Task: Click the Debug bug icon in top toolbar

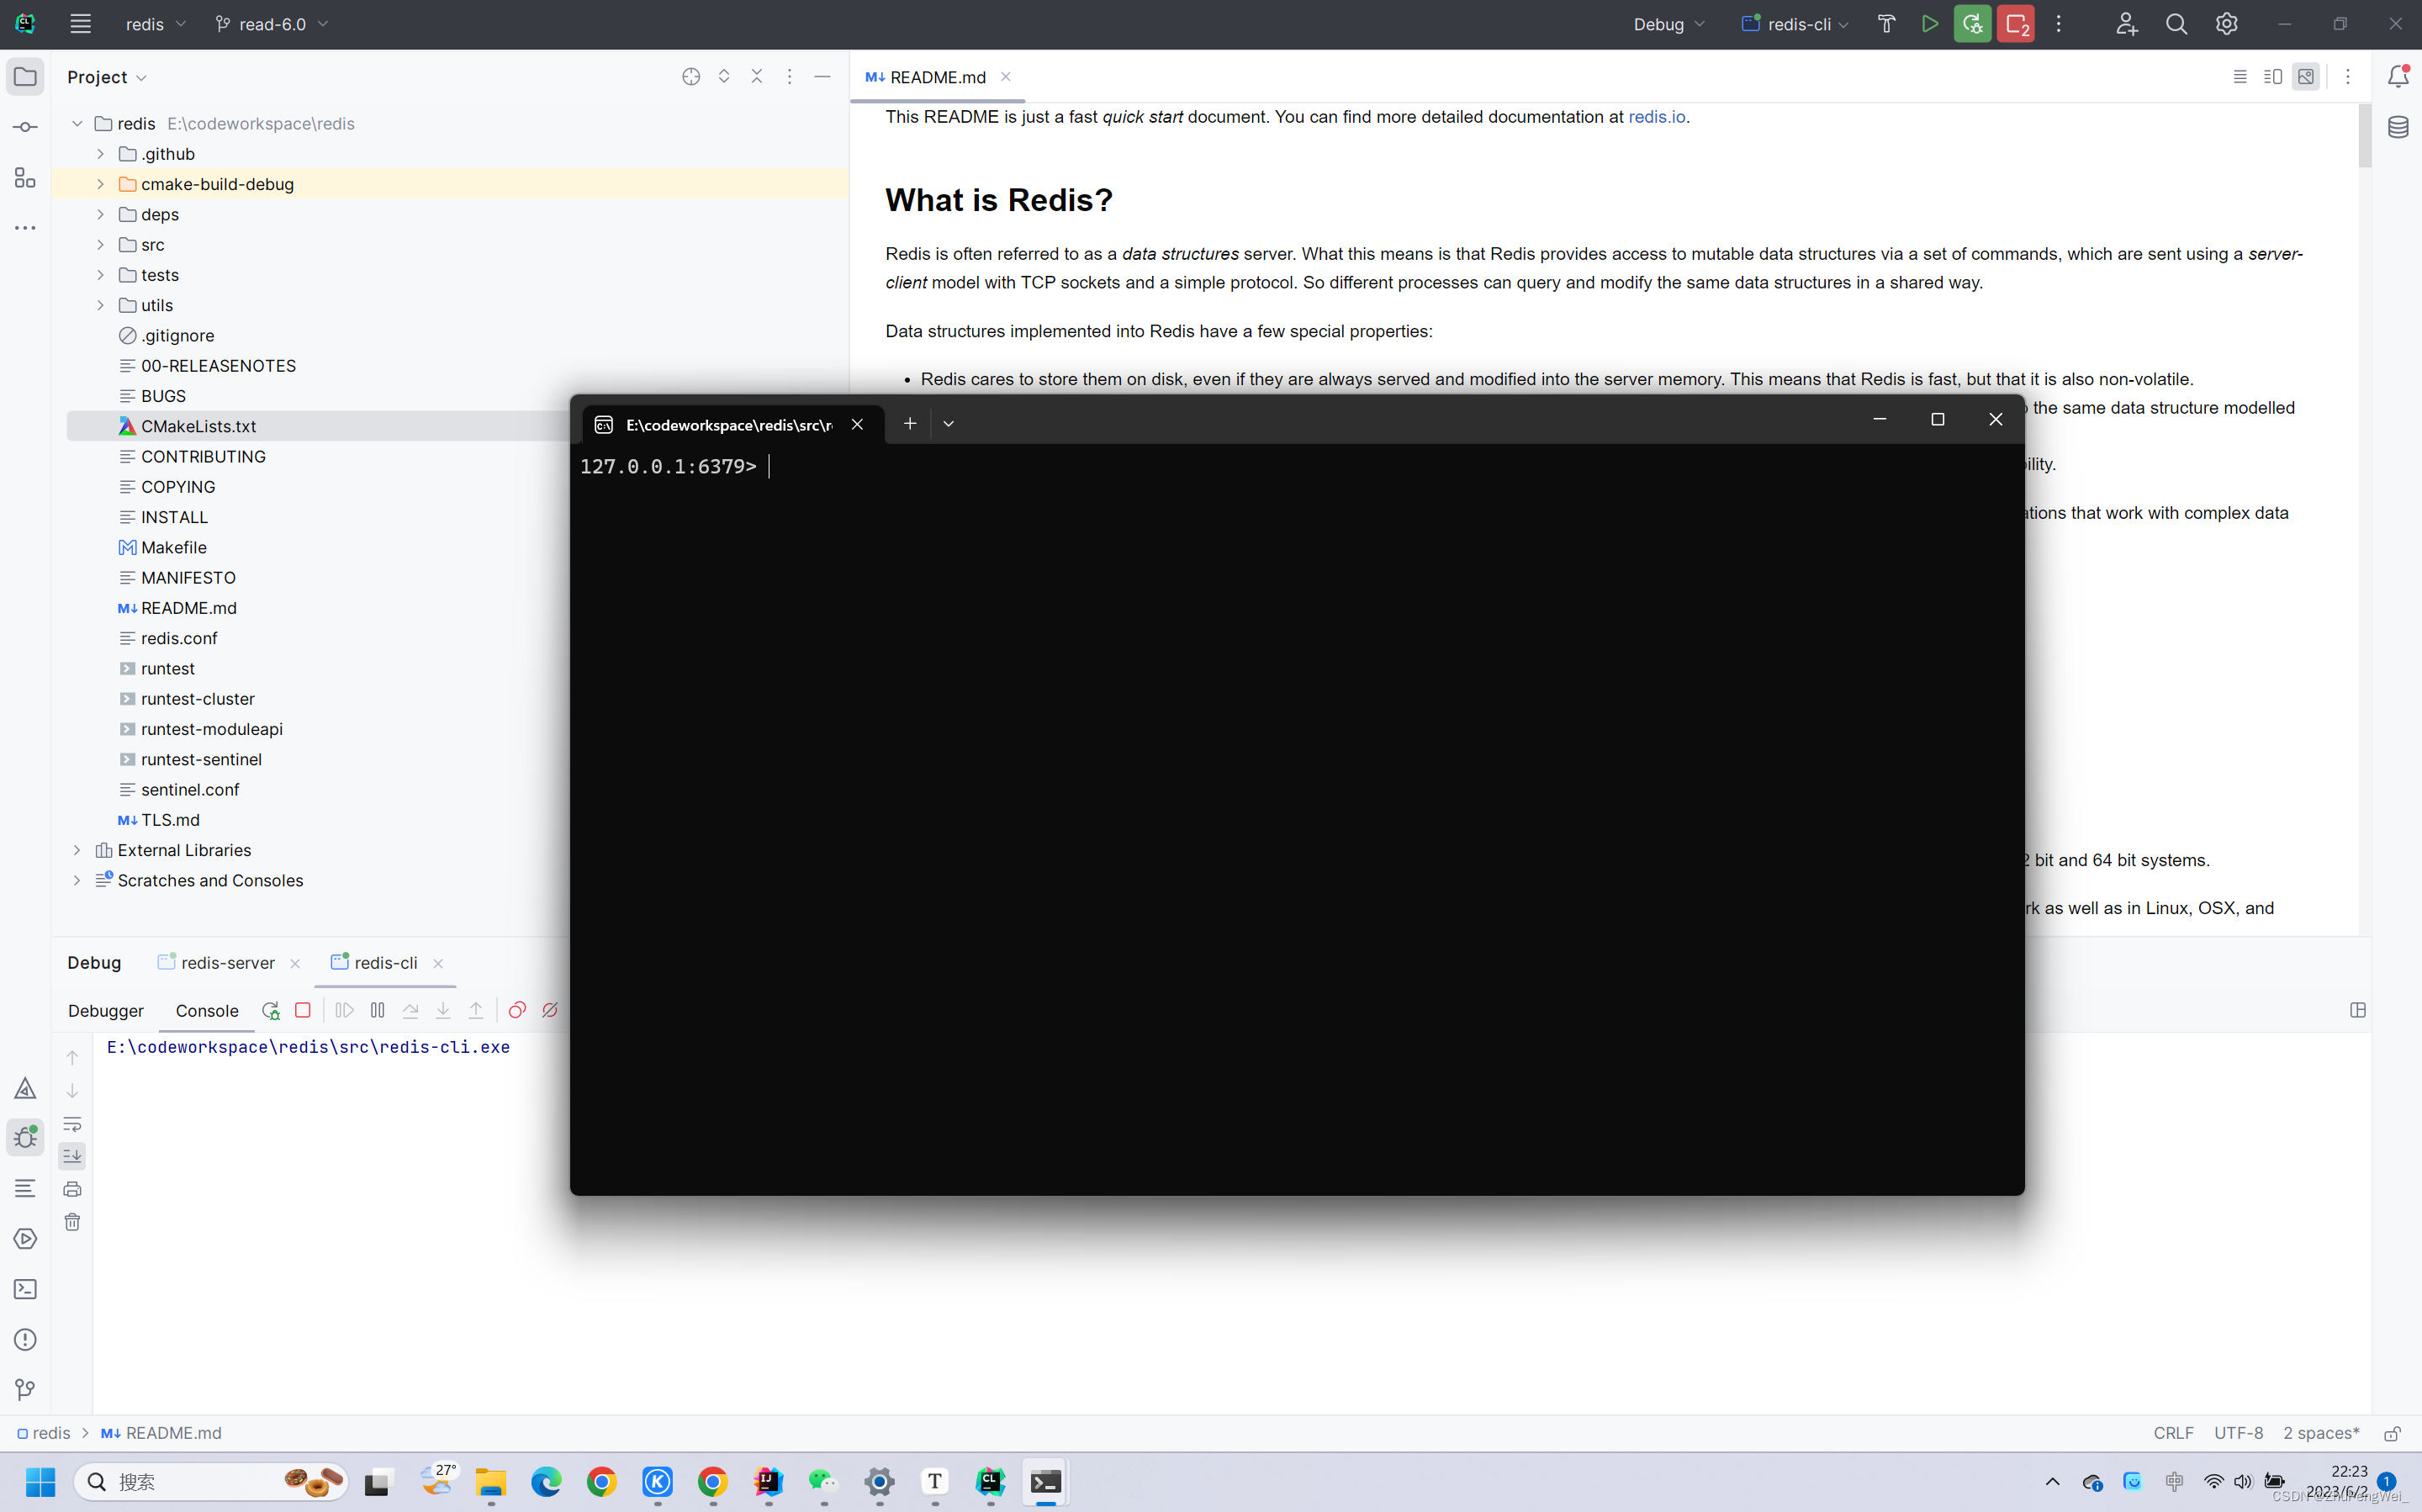Action: pyautogui.click(x=1972, y=24)
